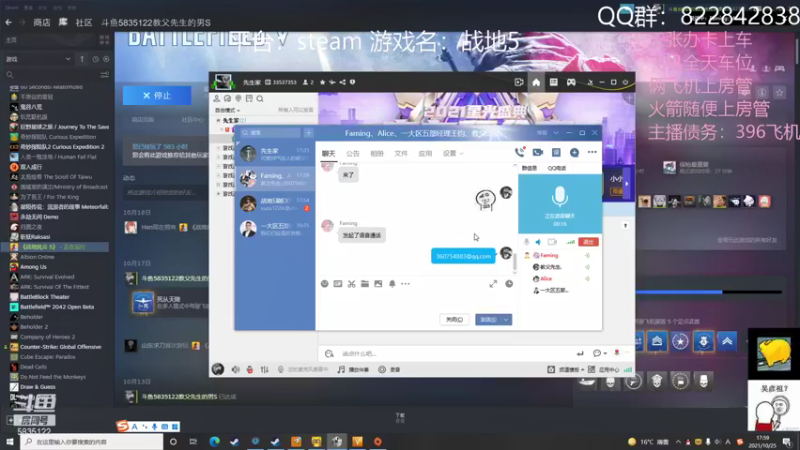This screenshot has width=800, height=450.
Task: Open more options ellipsis in QQ chat
Action: tap(592, 152)
